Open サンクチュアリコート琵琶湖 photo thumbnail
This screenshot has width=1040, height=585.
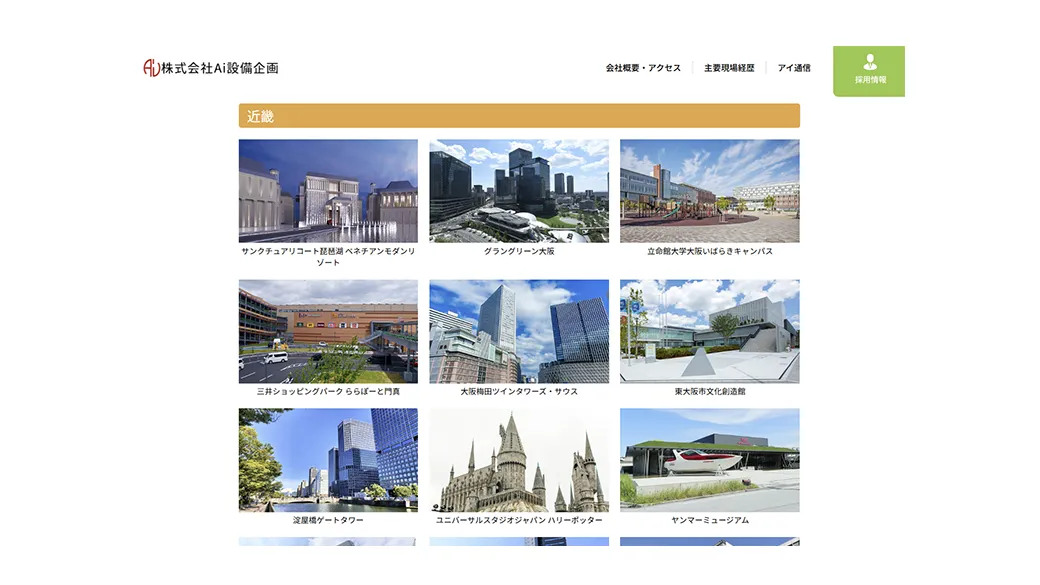(328, 191)
